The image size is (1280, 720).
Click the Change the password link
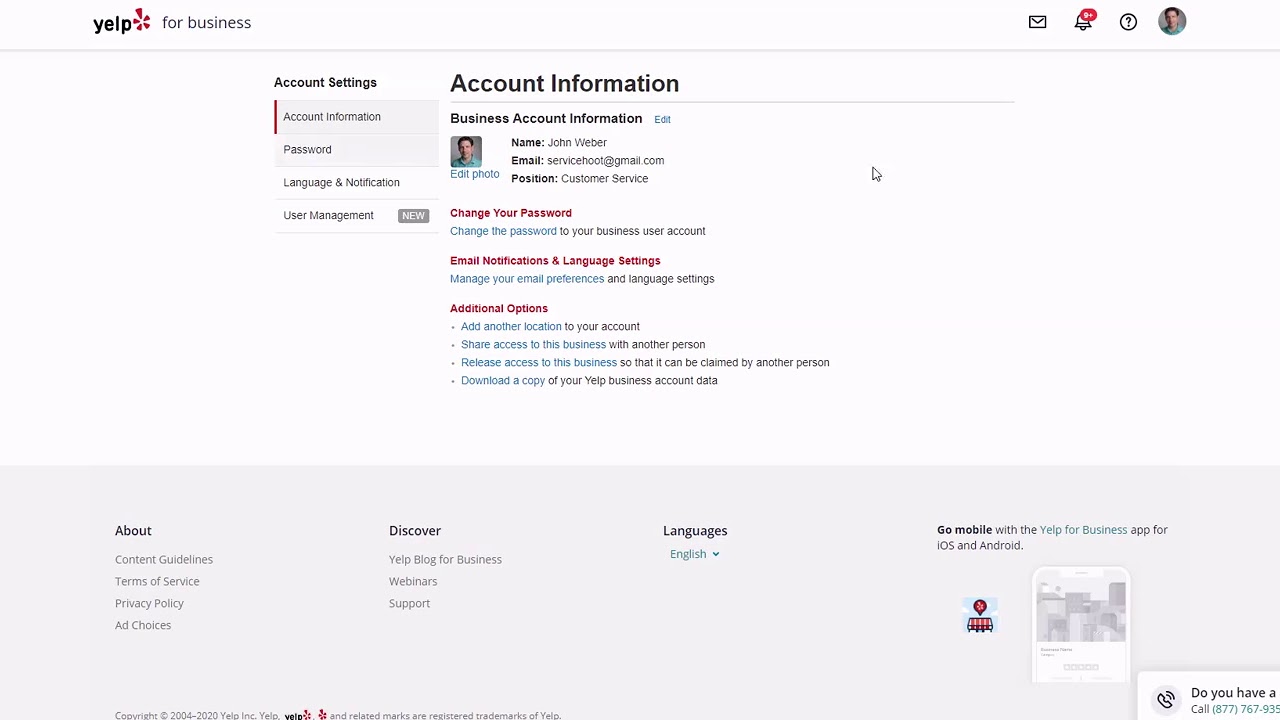503,231
